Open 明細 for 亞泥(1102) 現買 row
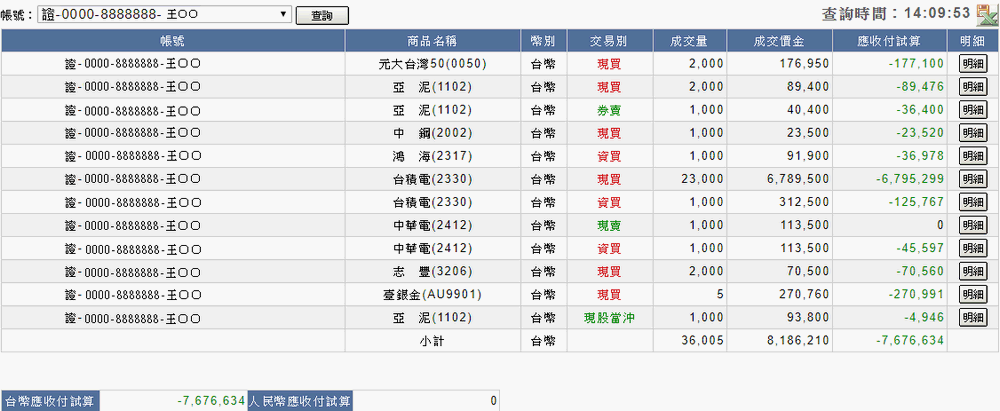 tap(973, 86)
